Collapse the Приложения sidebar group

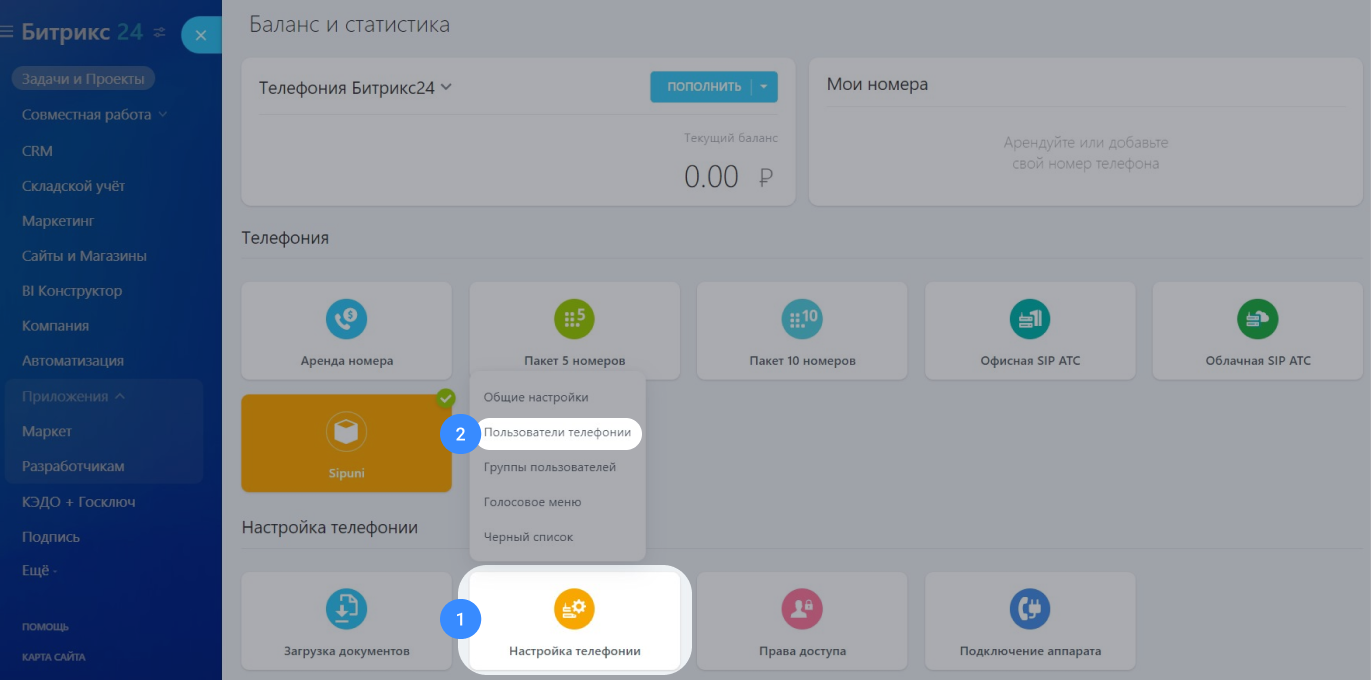click(x=74, y=396)
